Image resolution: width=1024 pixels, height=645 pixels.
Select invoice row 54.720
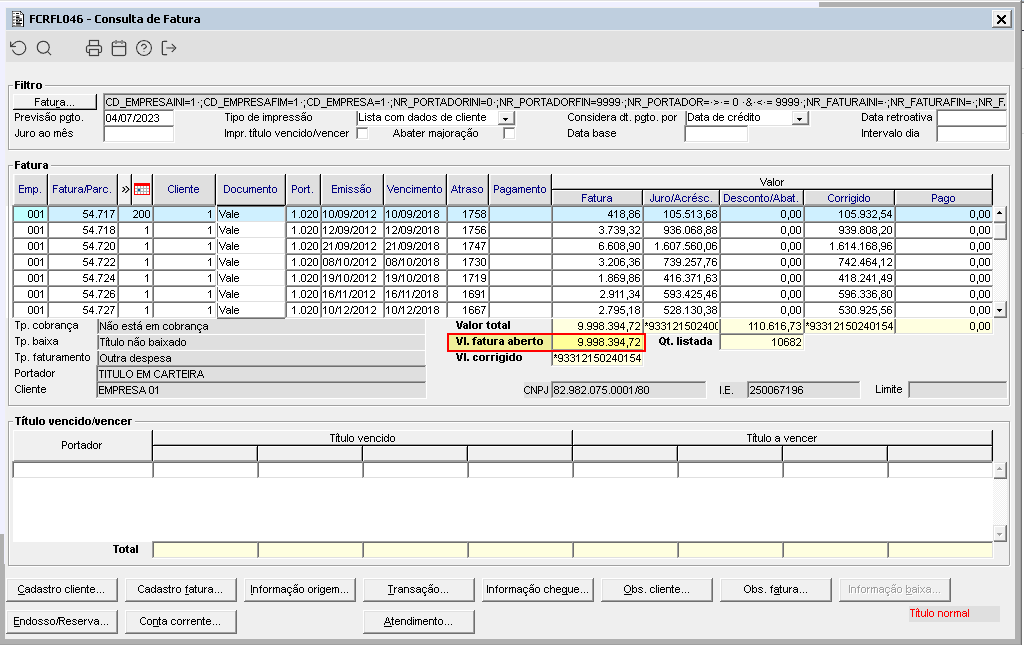[503, 246]
